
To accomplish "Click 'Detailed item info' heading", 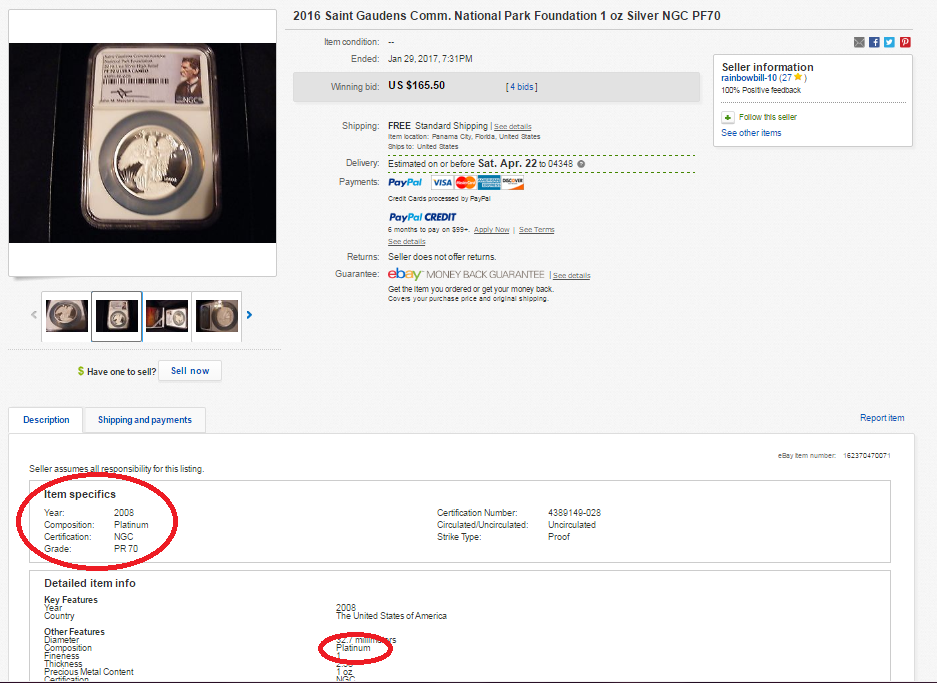I will pos(90,583).
